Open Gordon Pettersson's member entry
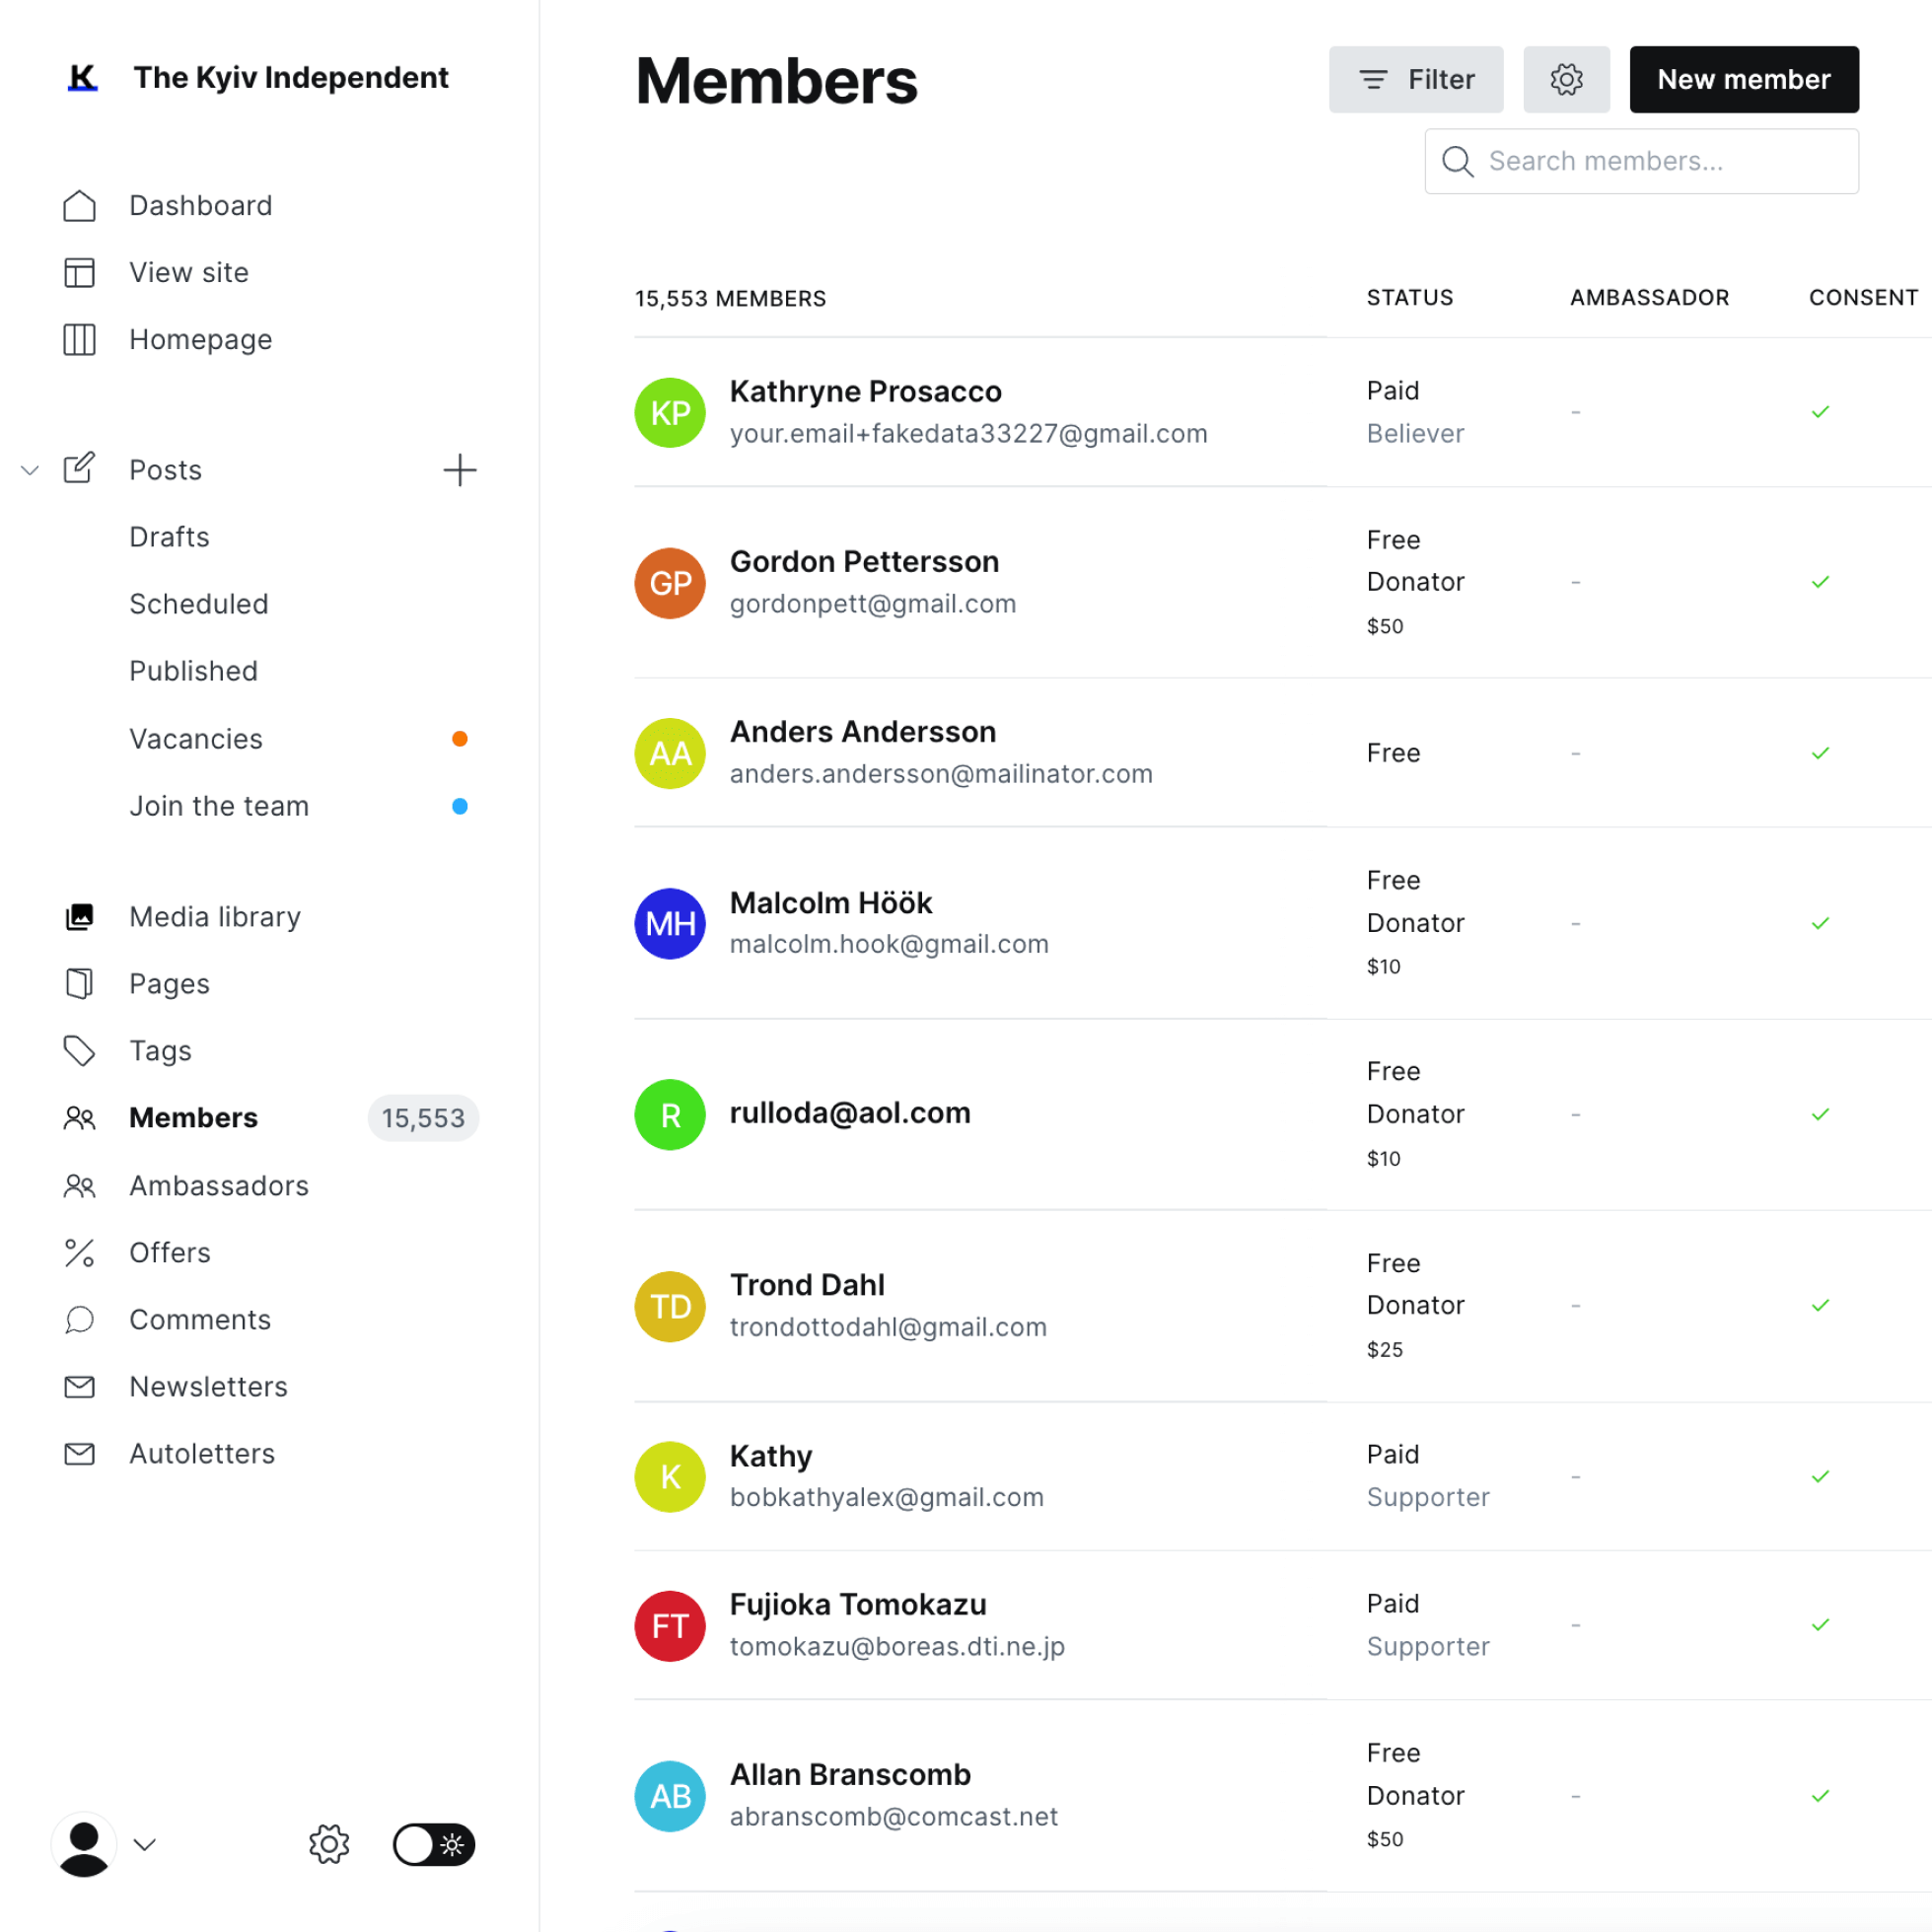Viewport: 1932px width, 1932px height. [x=864, y=562]
